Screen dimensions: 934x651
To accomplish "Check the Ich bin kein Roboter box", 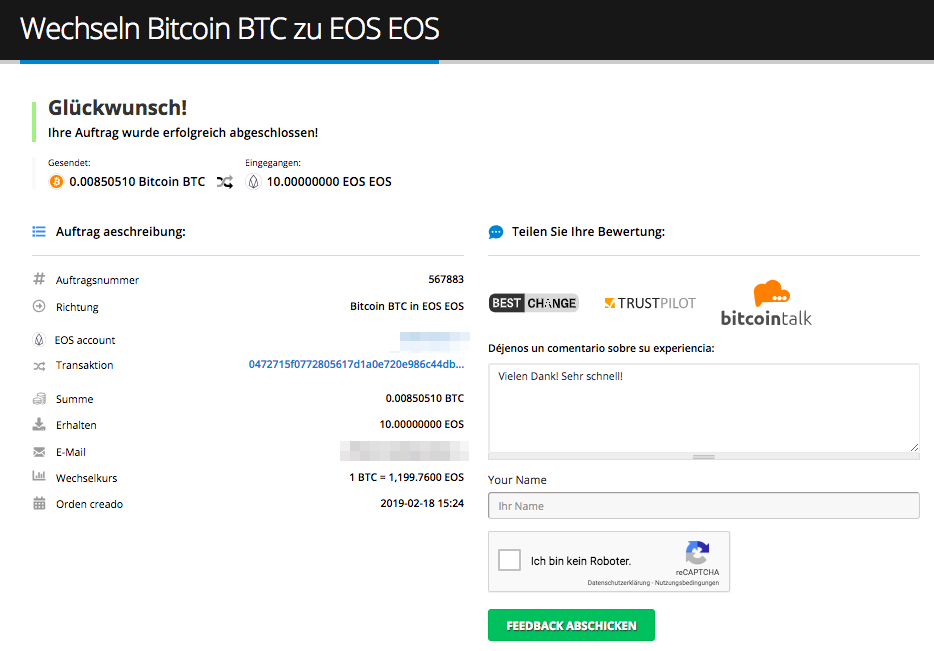I will coord(509,560).
